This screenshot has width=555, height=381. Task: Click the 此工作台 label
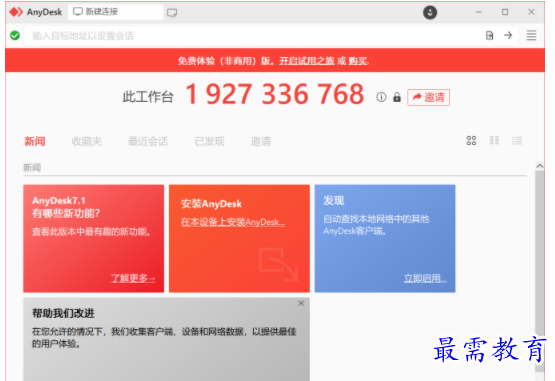148,97
